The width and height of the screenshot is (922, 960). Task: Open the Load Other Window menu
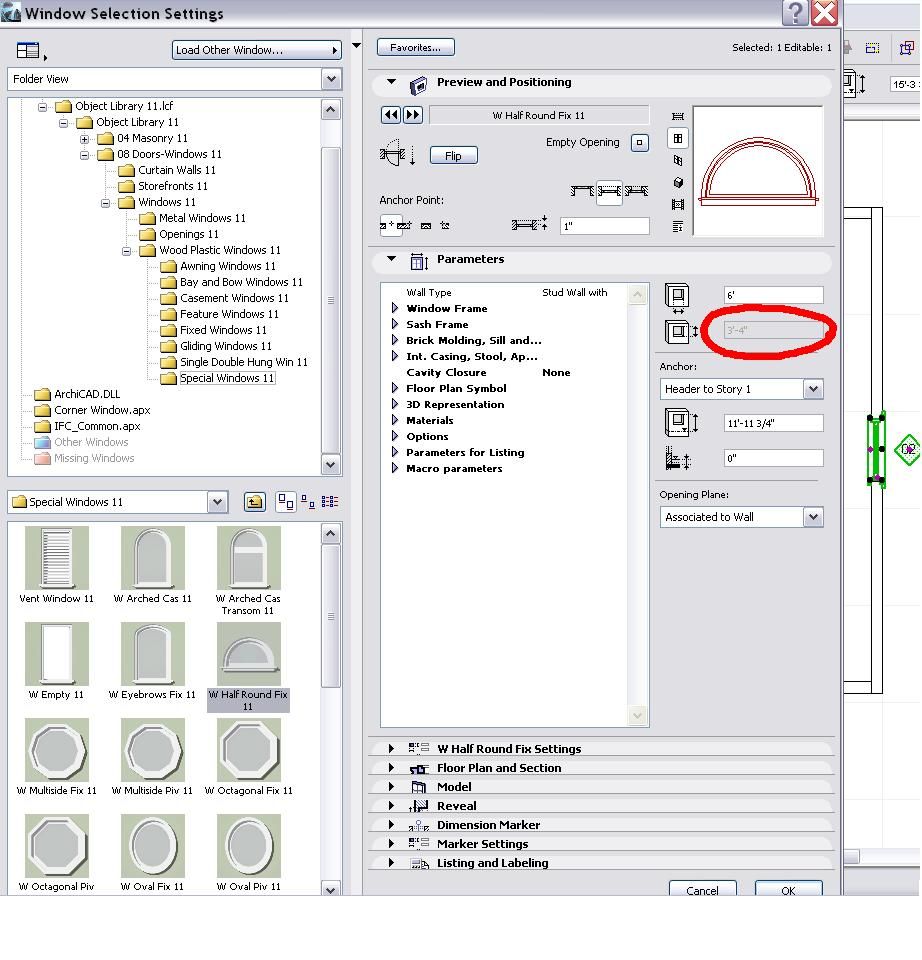click(x=257, y=50)
